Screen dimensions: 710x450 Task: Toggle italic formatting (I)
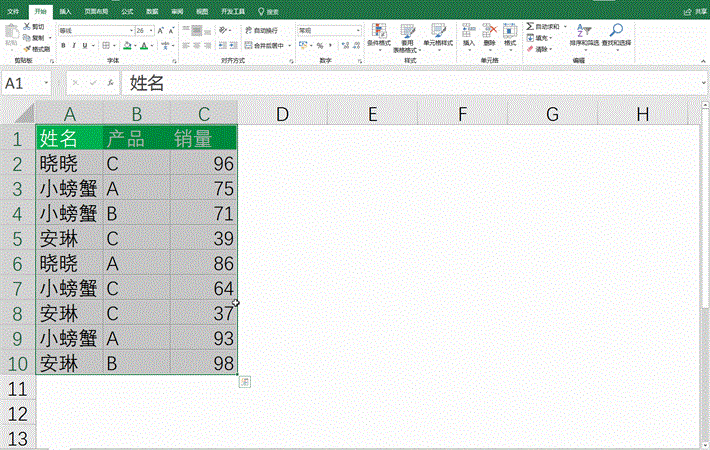tap(75, 45)
